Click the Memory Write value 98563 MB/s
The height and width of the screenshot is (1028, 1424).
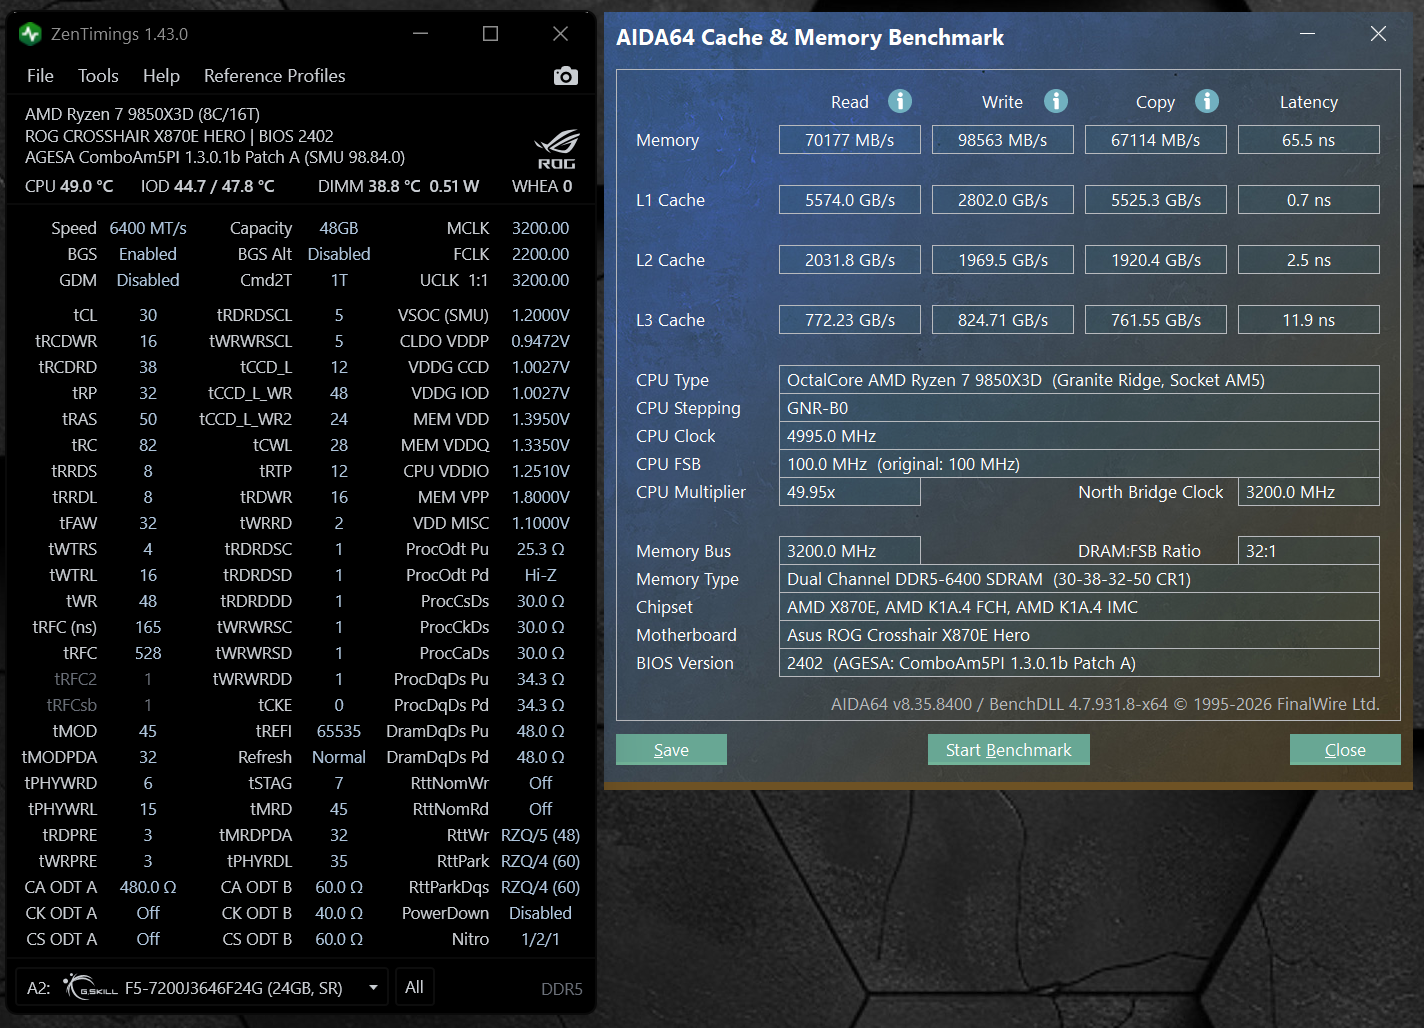pyautogui.click(x=1003, y=140)
